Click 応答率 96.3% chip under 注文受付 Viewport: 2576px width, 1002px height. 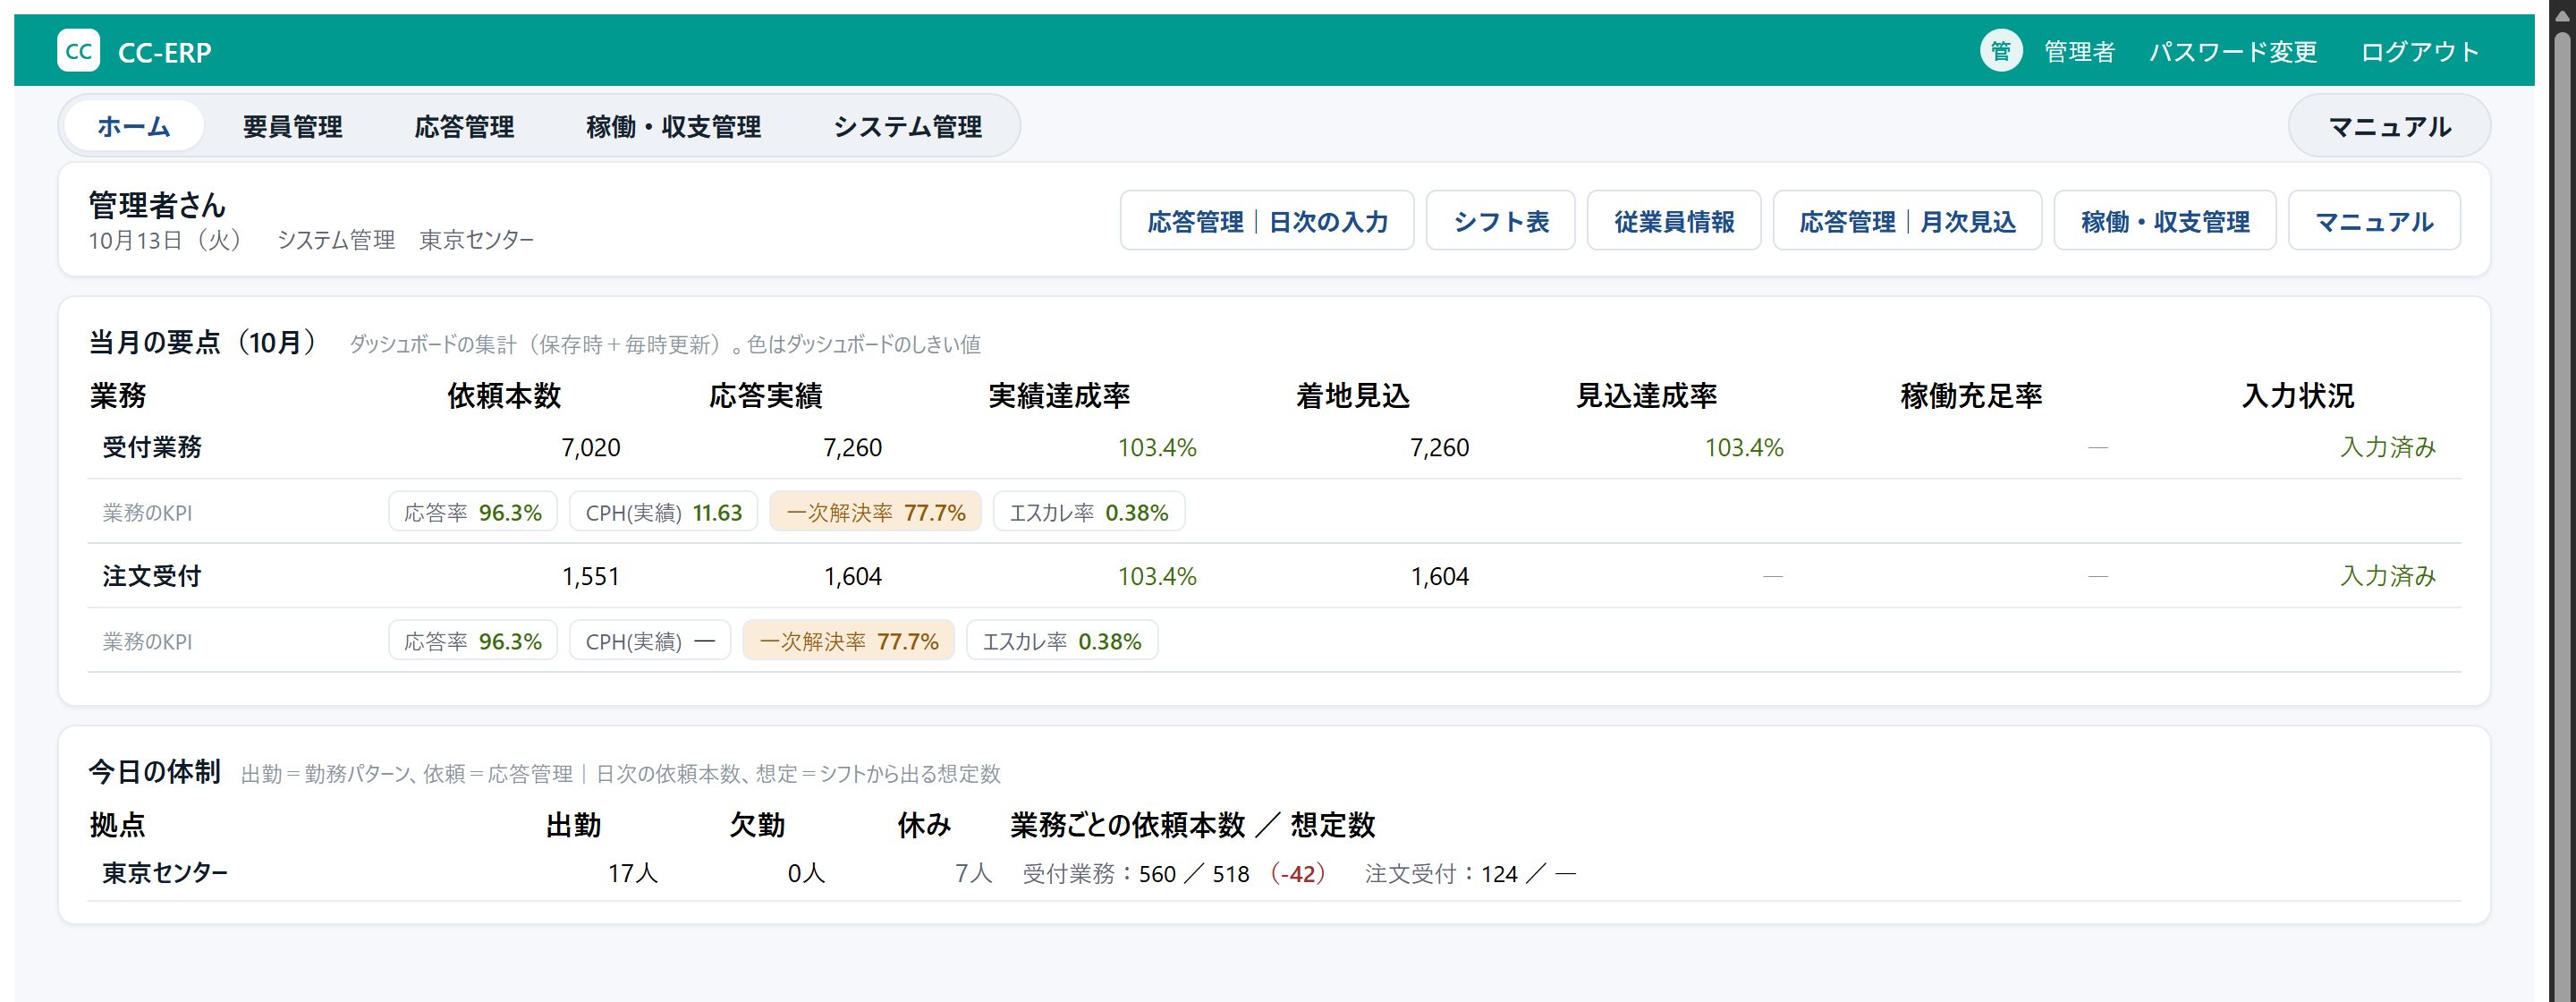click(473, 641)
